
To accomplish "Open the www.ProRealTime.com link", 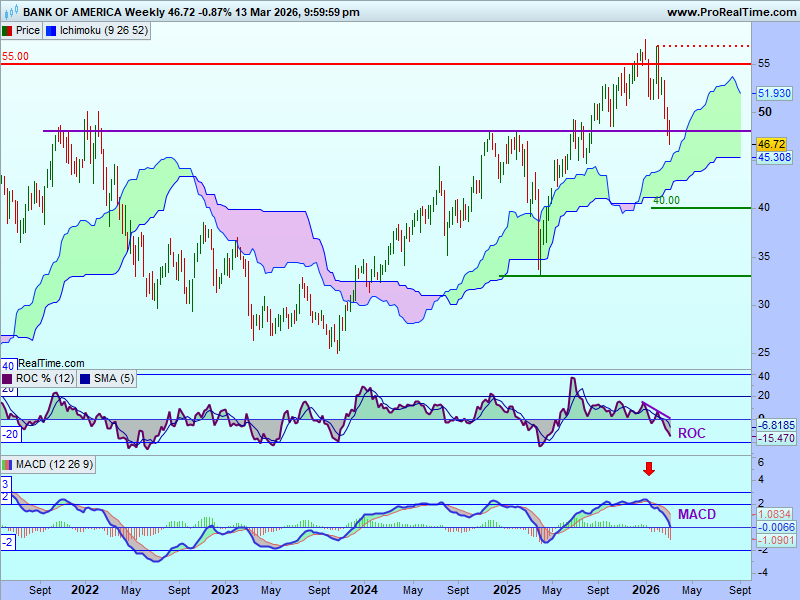I will [x=729, y=12].
